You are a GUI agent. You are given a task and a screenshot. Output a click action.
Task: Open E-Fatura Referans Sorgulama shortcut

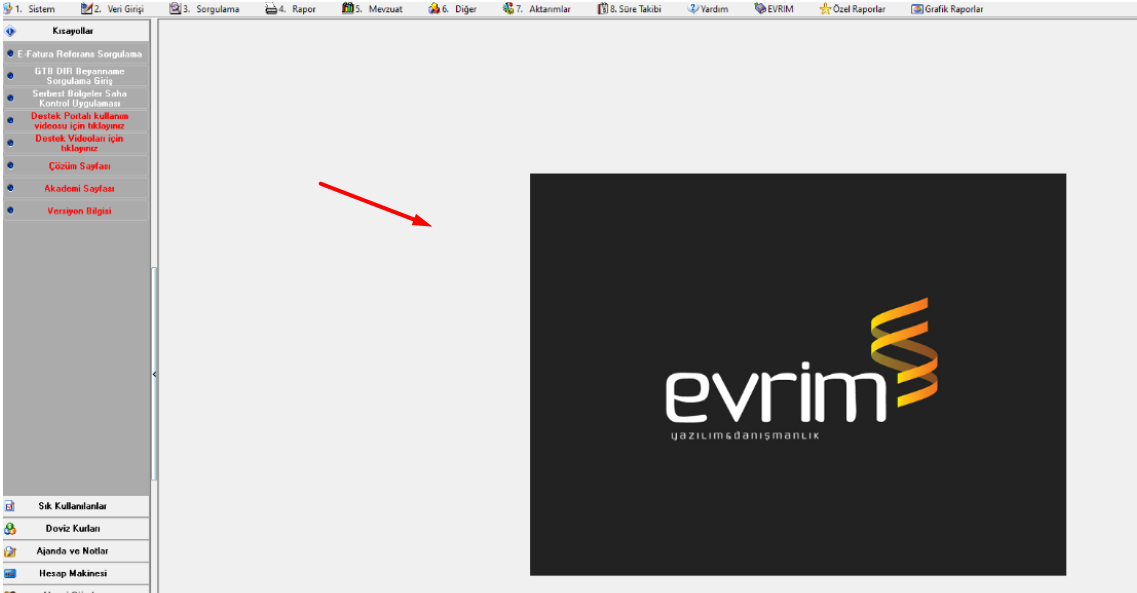(78, 53)
